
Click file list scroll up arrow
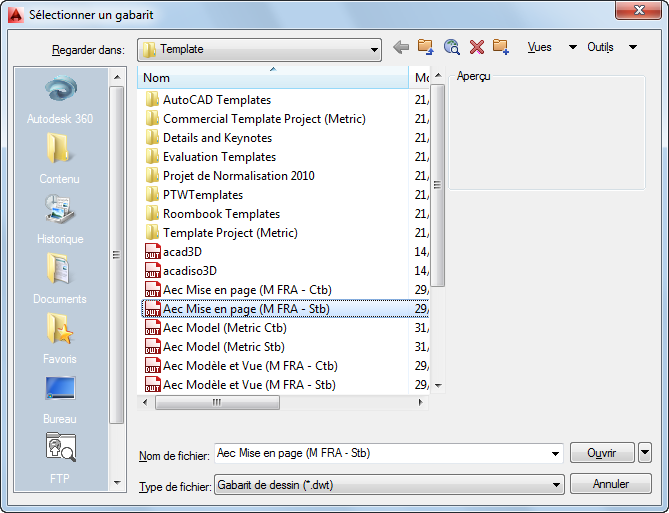[x=438, y=76]
